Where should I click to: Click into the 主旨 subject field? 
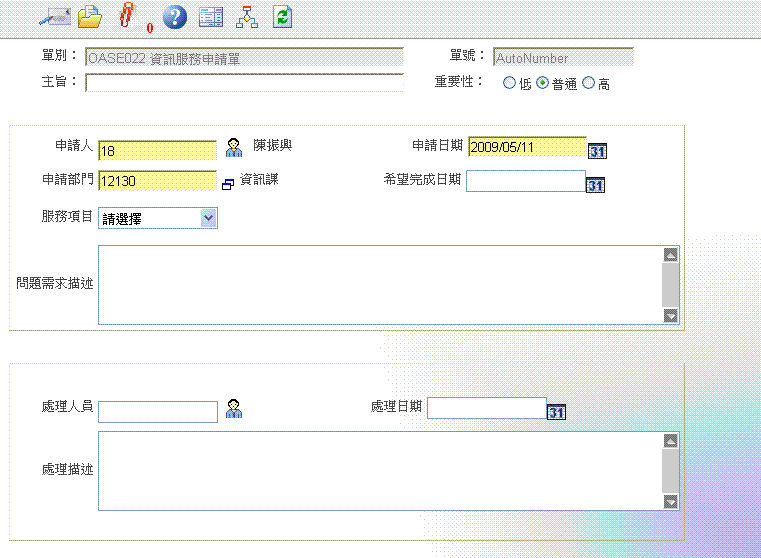tap(244, 82)
